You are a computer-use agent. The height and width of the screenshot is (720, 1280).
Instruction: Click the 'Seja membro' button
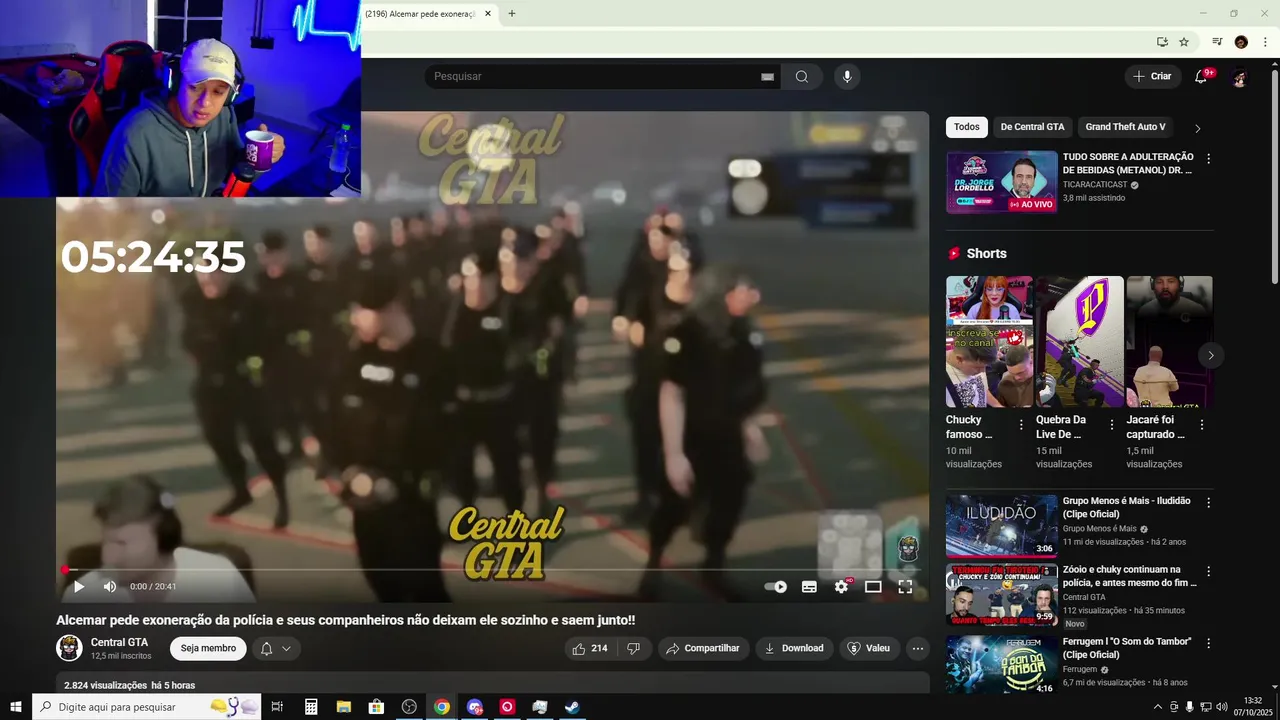(208, 648)
